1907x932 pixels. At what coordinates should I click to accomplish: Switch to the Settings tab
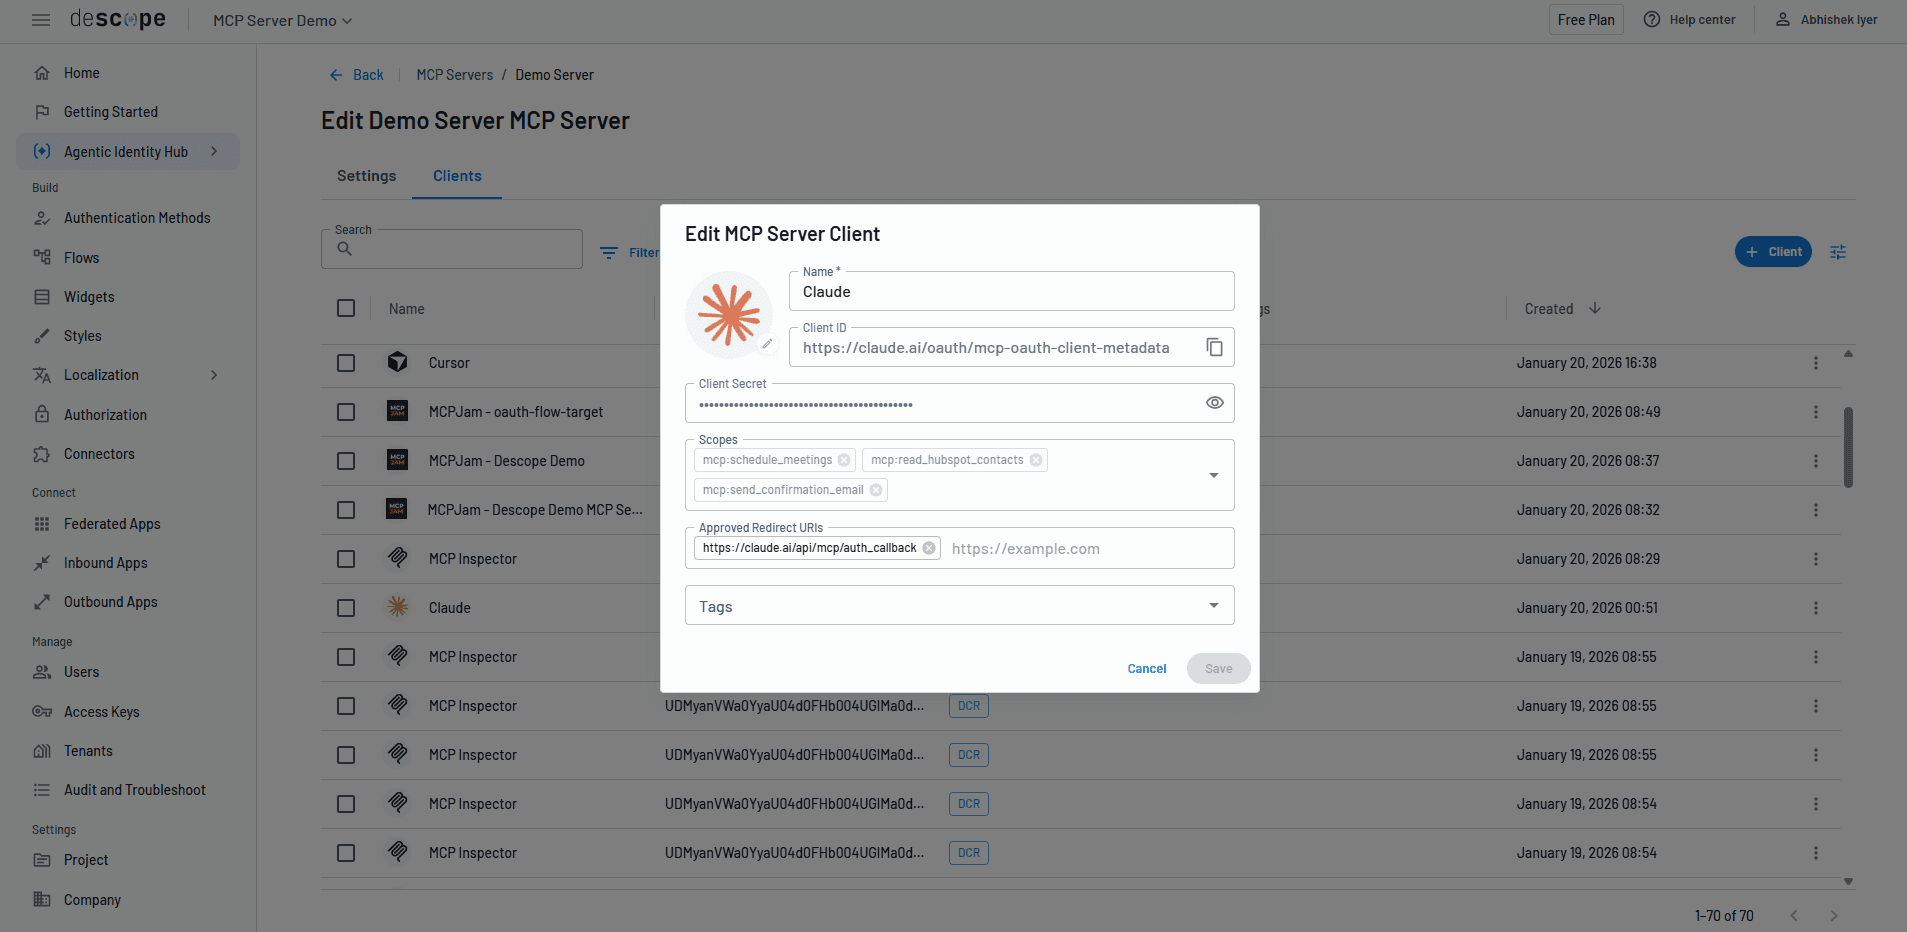point(366,175)
